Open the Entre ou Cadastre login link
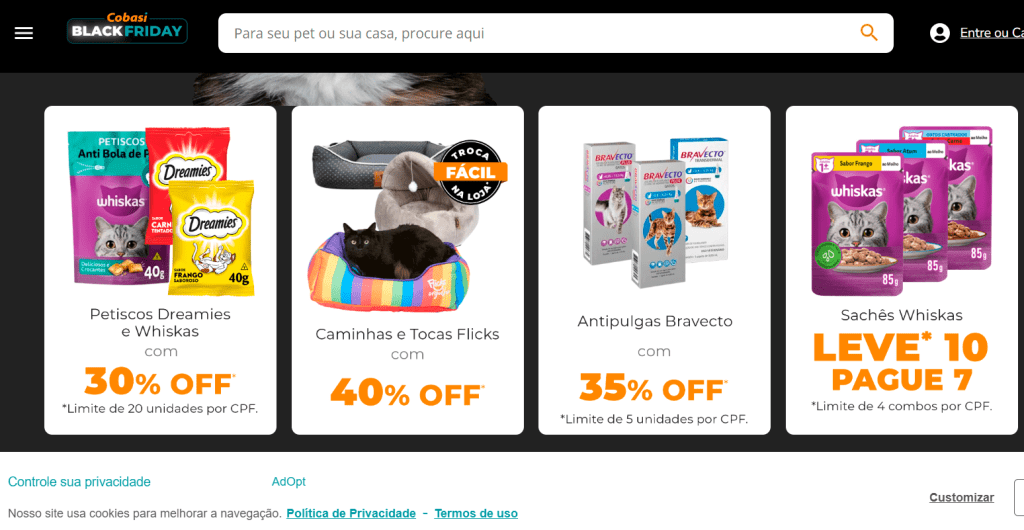This screenshot has width=1024, height=530. tap(991, 33)
